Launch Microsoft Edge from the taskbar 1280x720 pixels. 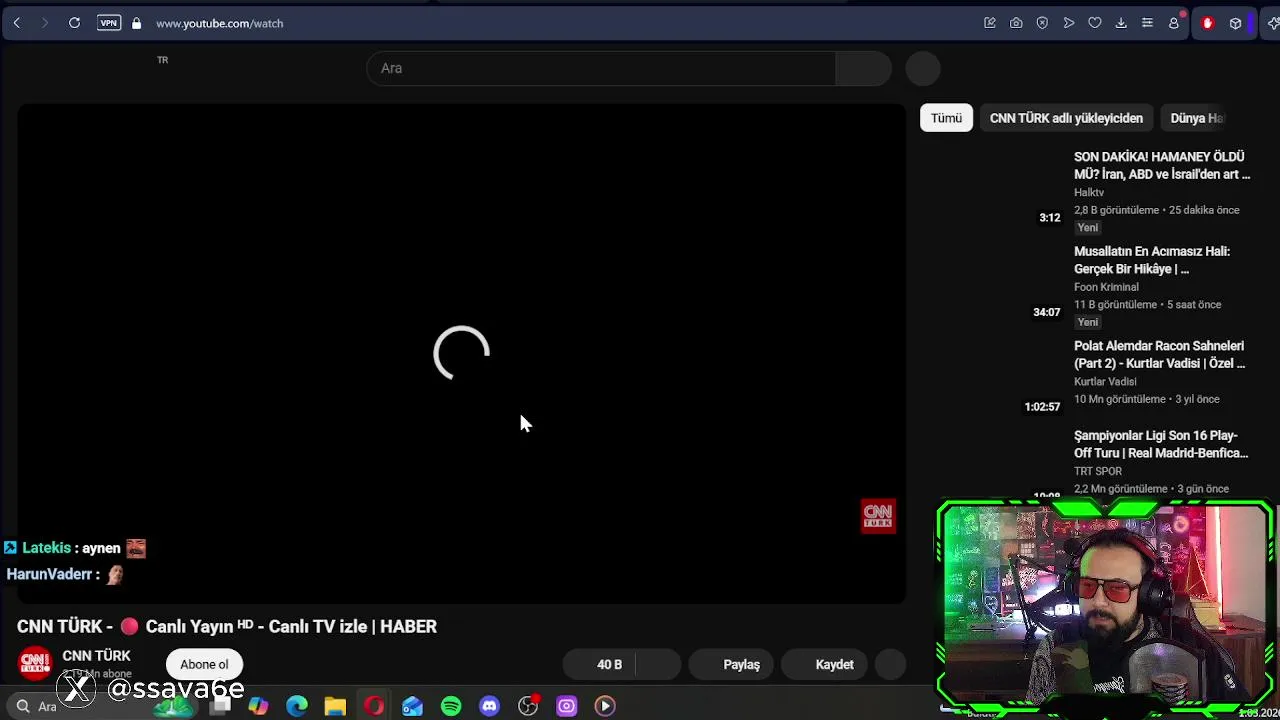[297, 706]
